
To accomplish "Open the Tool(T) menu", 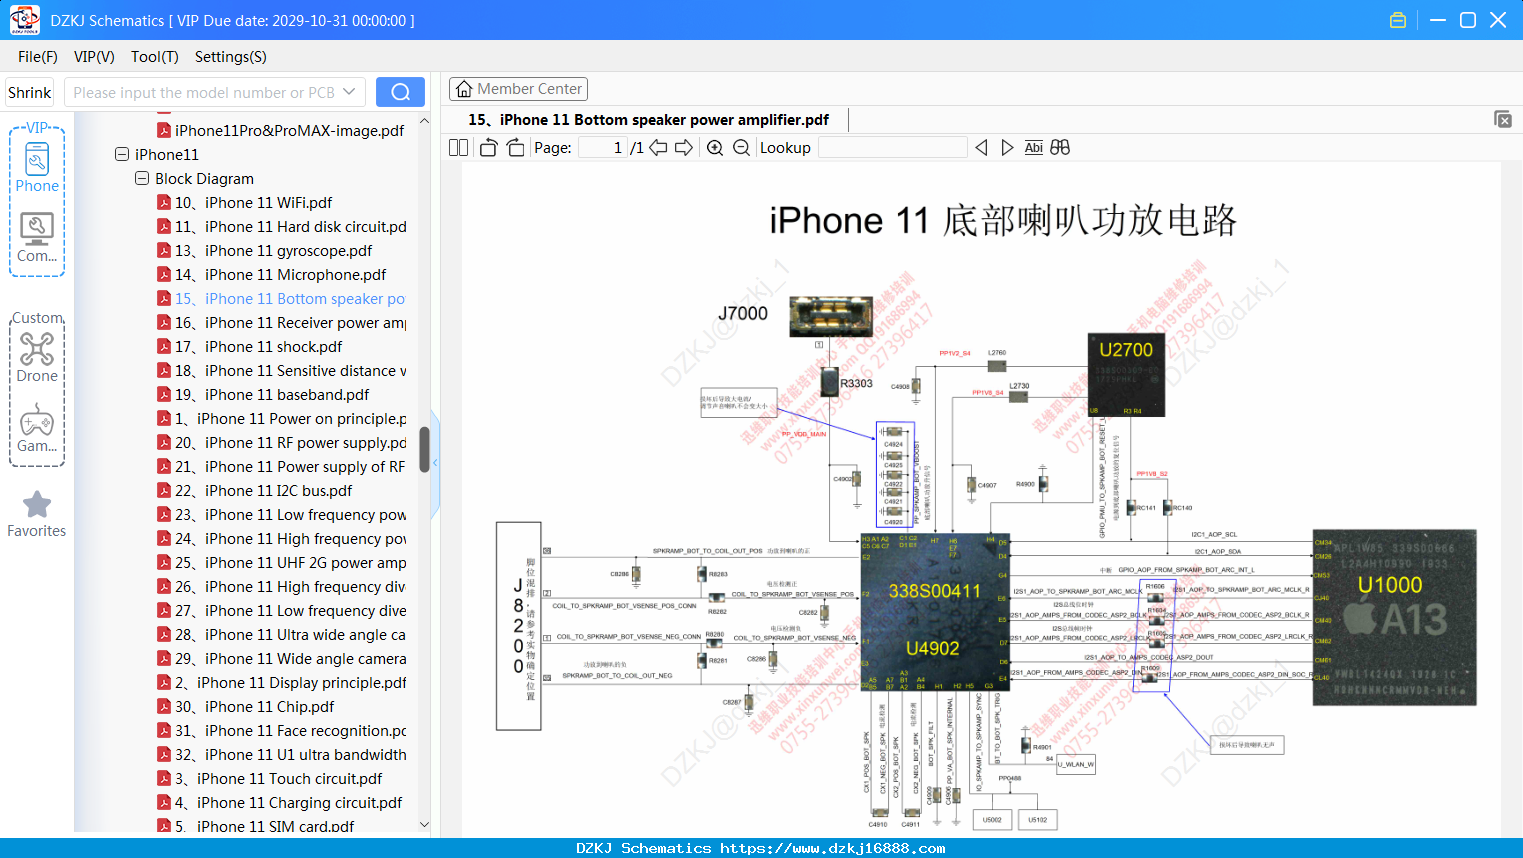I will click(x=155, y=57).
